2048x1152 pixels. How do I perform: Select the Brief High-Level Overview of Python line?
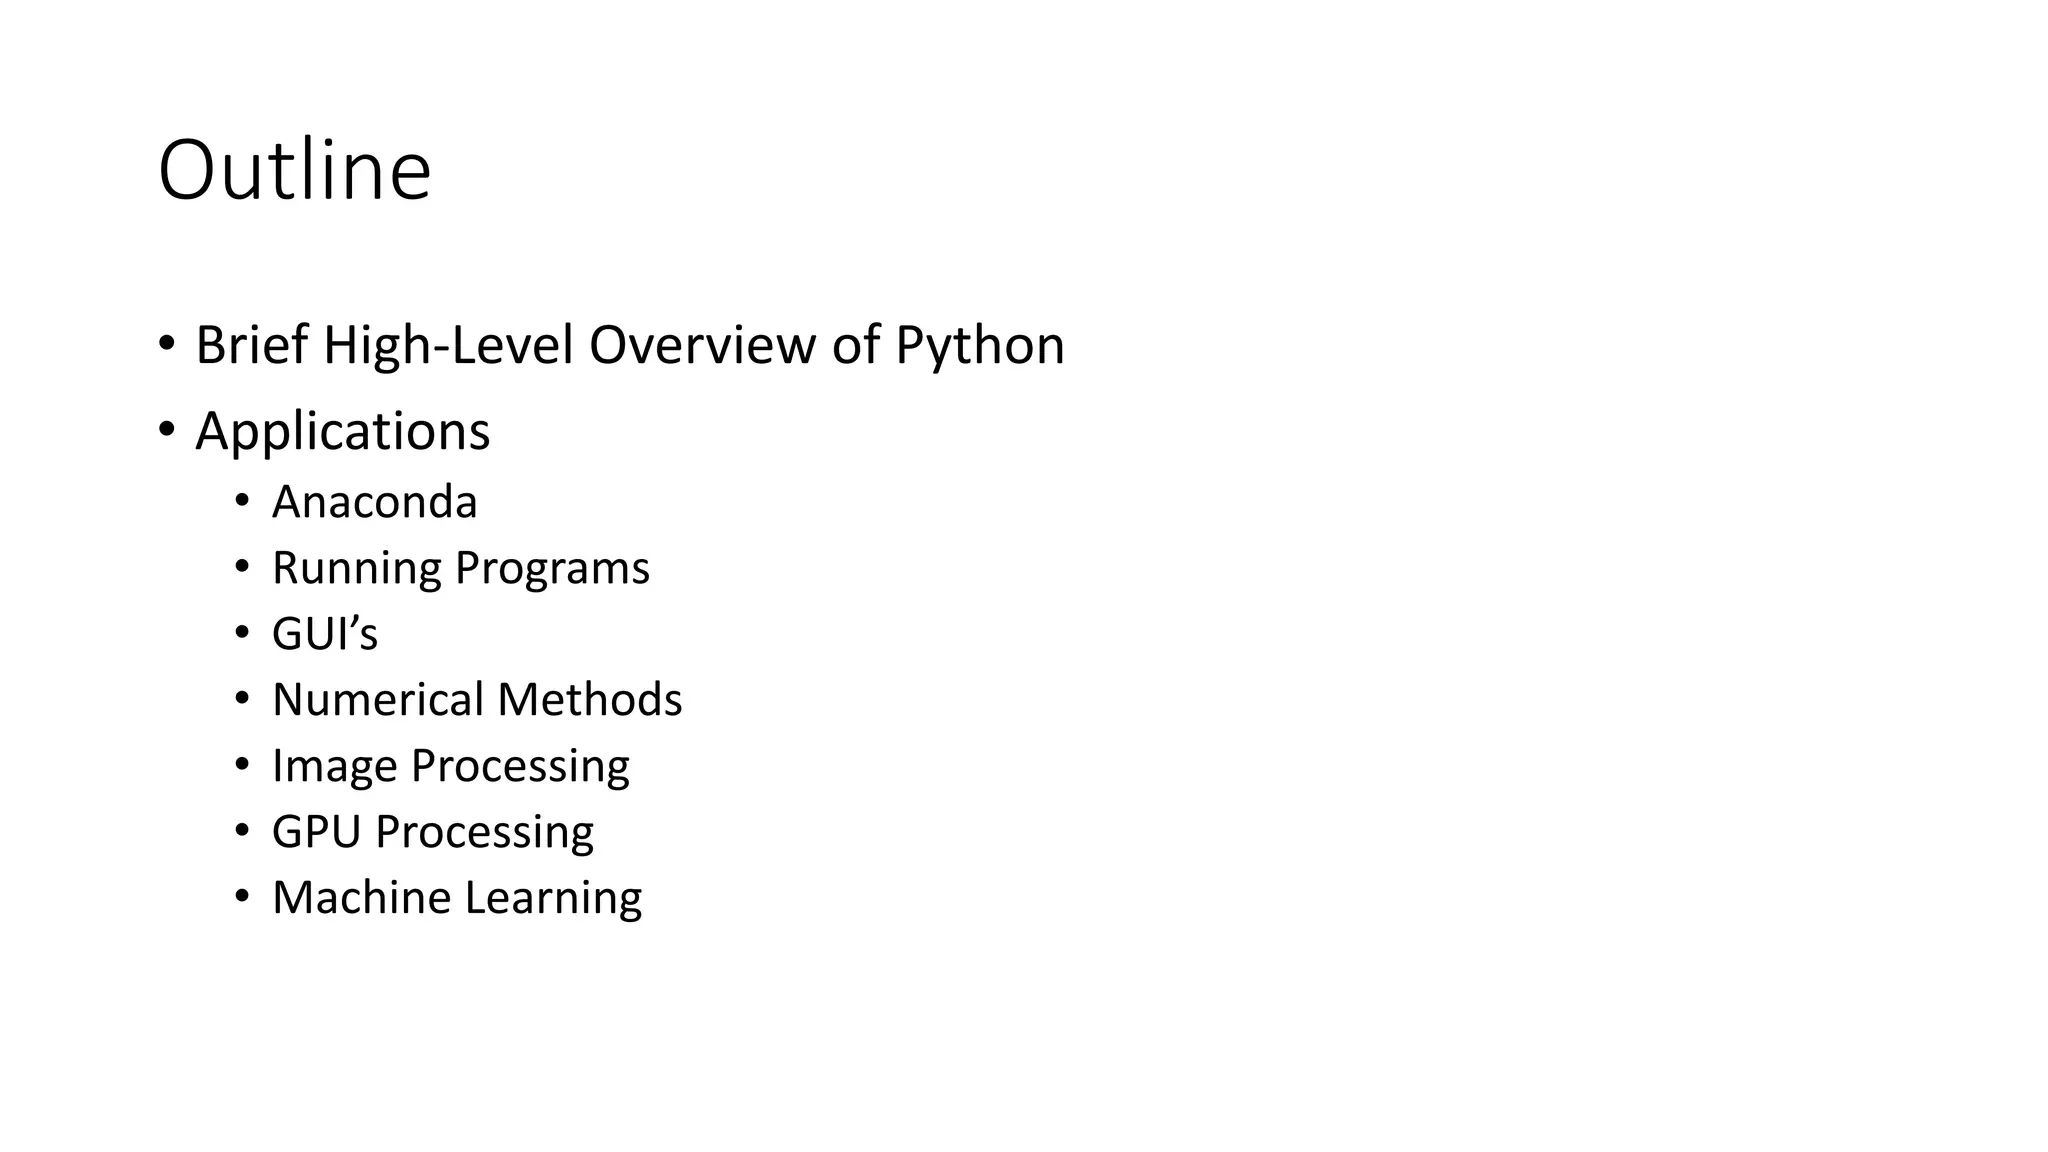629,345
